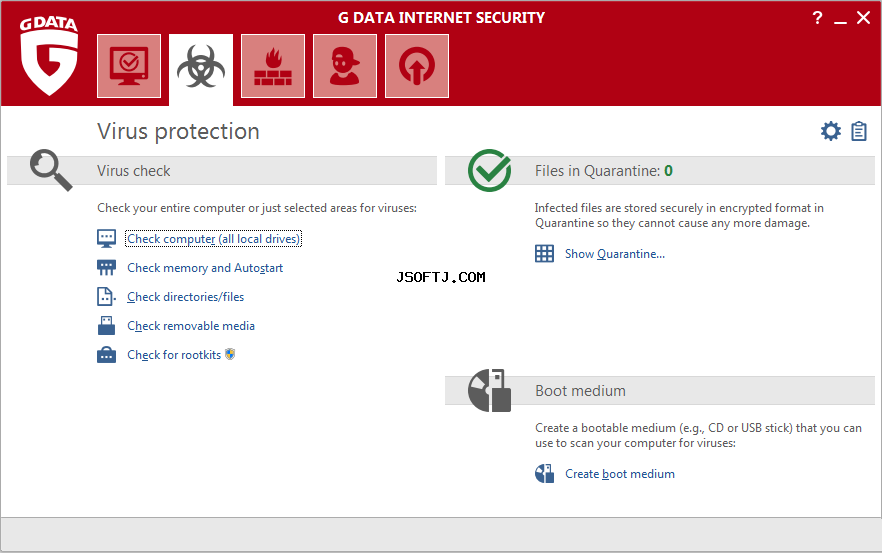The height and width of the screenshot is (553, 882).
Task: Close the G DATA window
Action: pyautogui.click(x=863, y=18)
